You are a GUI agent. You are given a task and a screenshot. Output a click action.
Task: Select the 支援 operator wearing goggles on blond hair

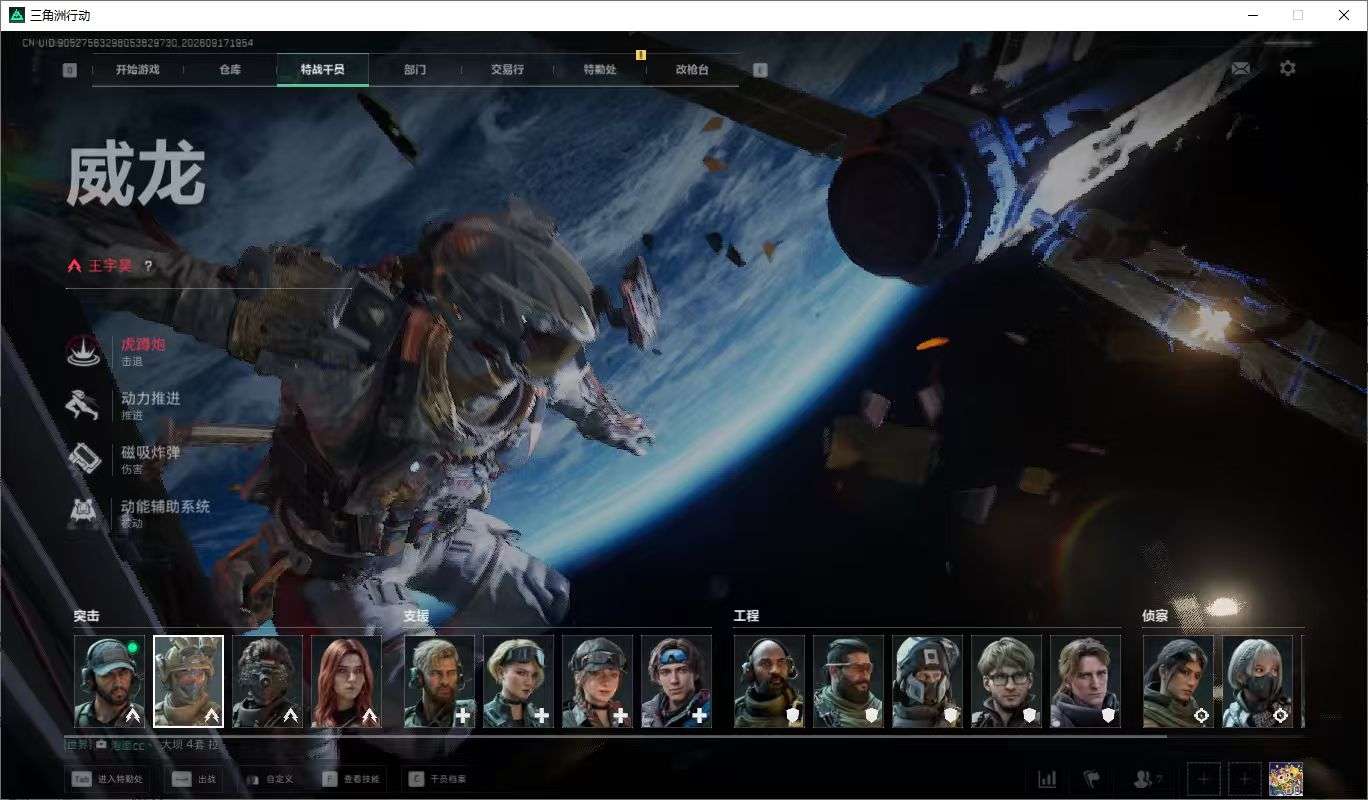[518, 681]
